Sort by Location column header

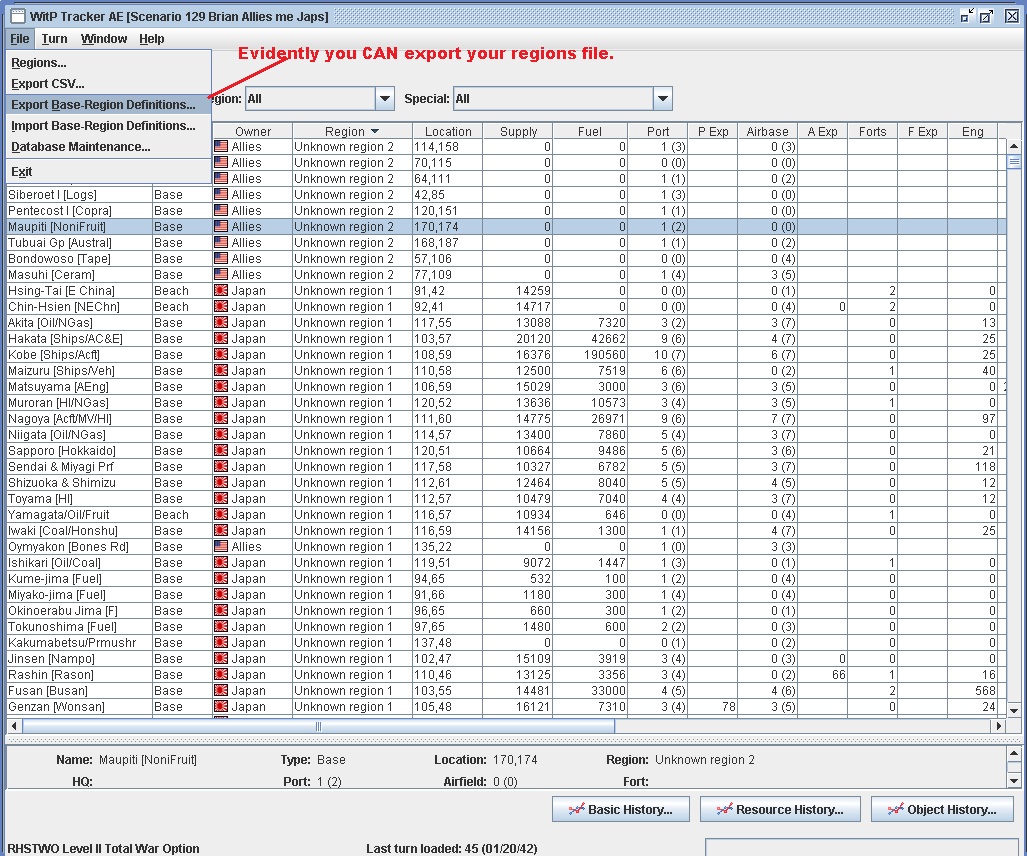(x=448, y=132)
